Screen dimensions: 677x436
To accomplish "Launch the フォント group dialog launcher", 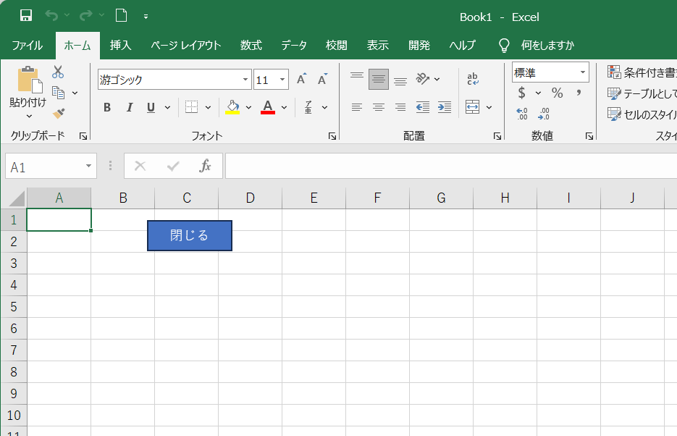I will click(x=332, y=136).
